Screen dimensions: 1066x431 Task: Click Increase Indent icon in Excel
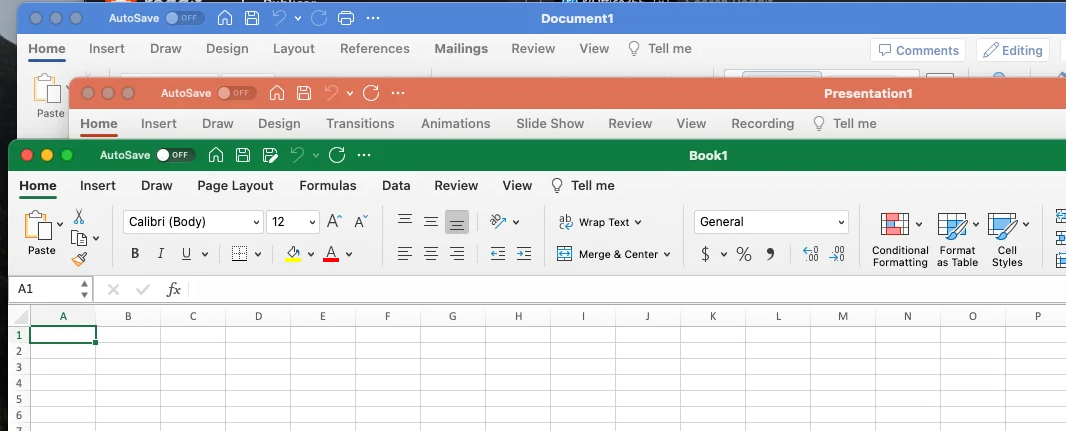(523, 254)
